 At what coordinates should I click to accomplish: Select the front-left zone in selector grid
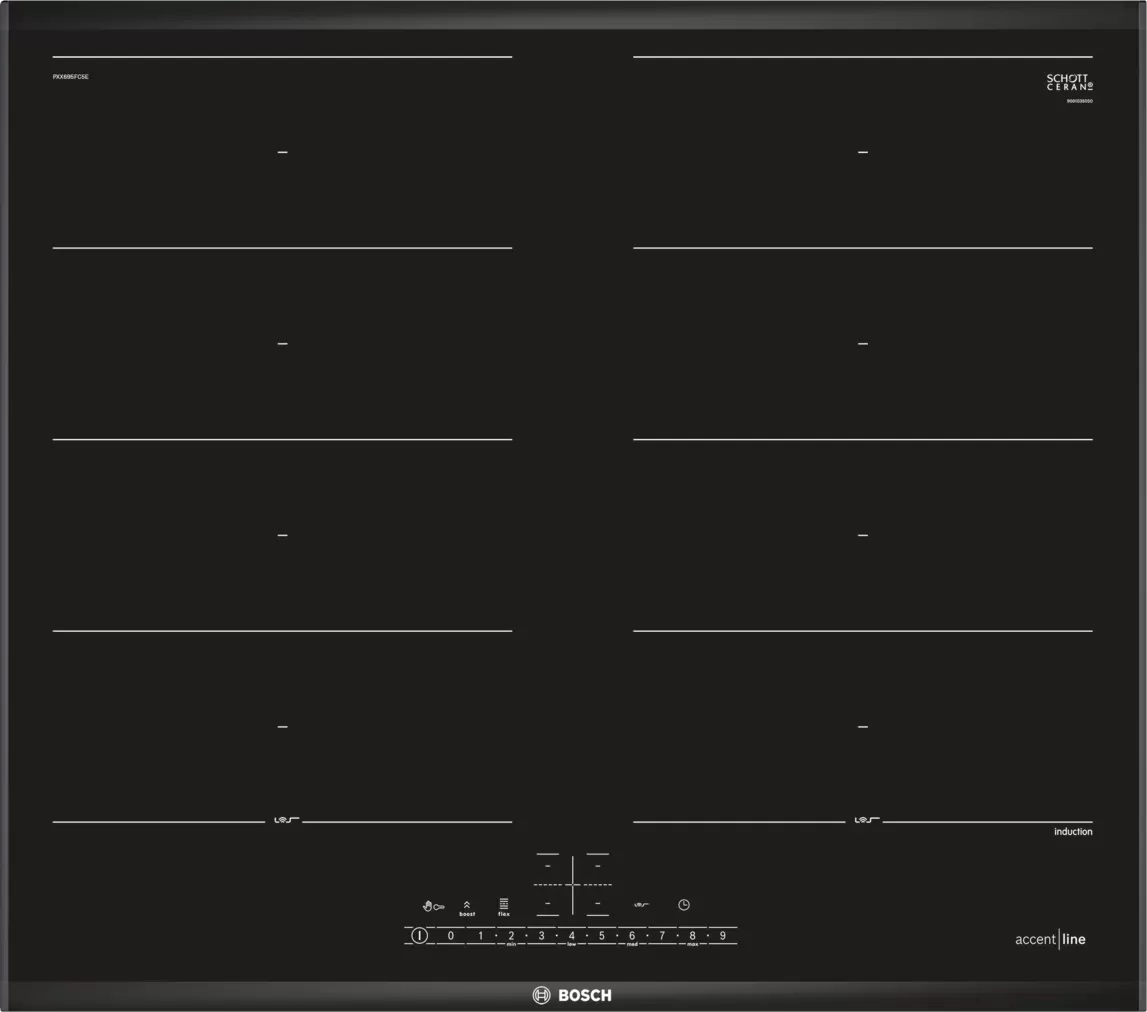(x=547, y=903)
